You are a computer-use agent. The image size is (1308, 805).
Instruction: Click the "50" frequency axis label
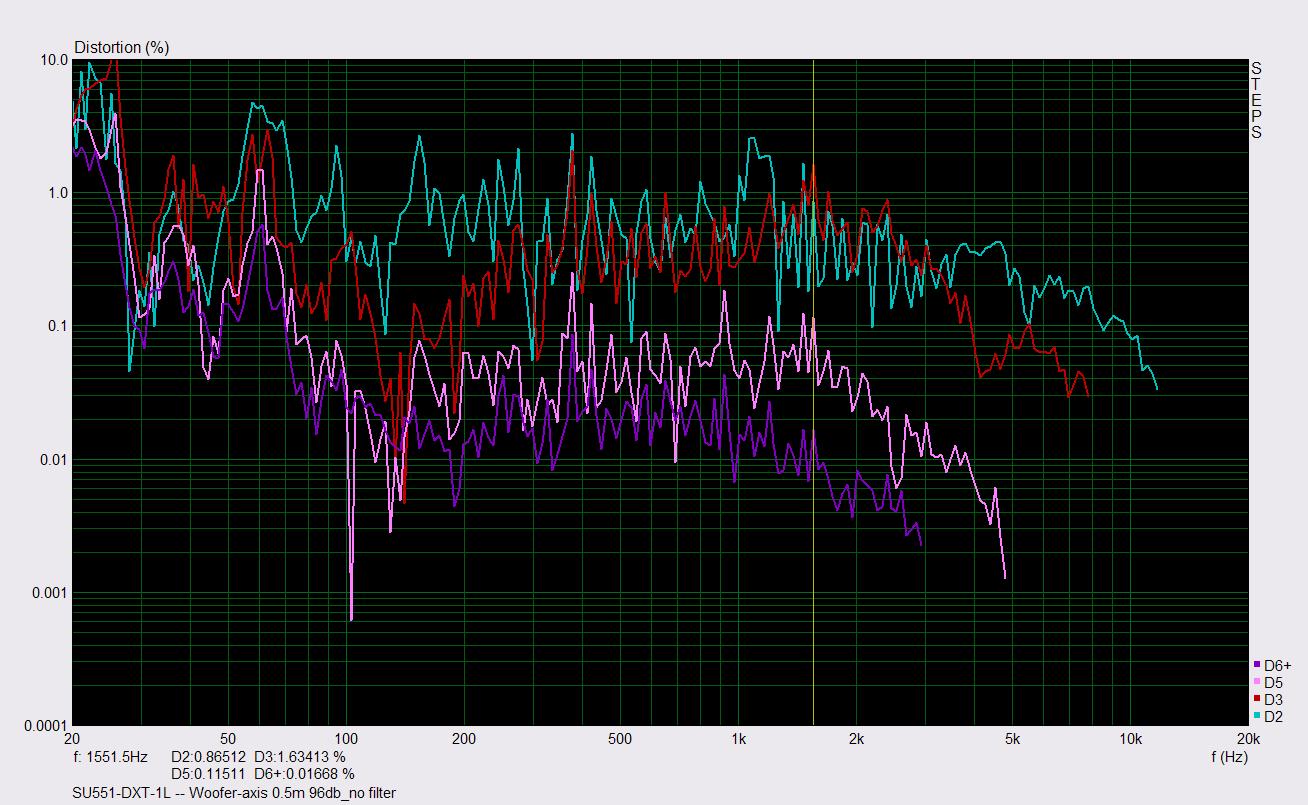coord(228,739)
